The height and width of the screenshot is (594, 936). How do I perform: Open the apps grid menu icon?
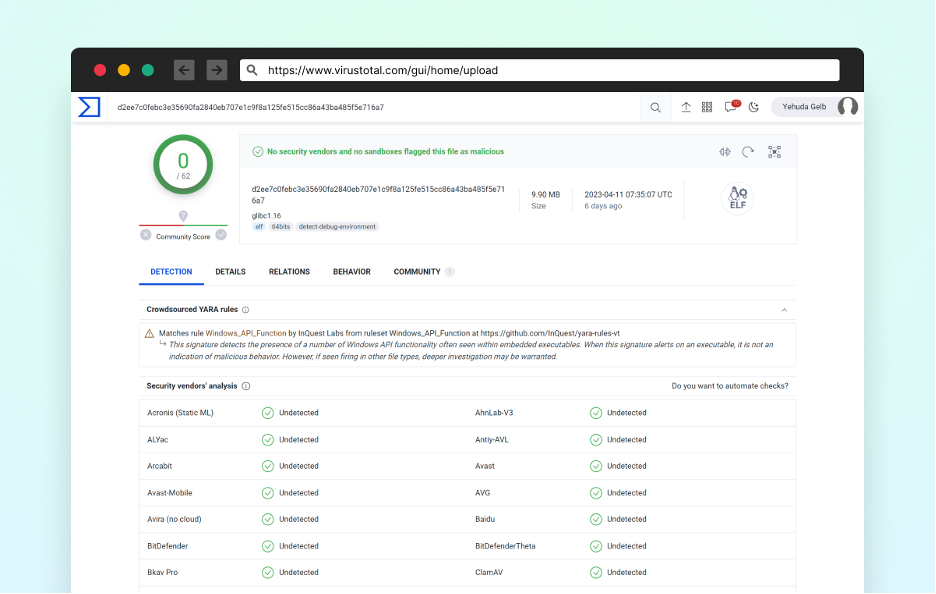707,107
